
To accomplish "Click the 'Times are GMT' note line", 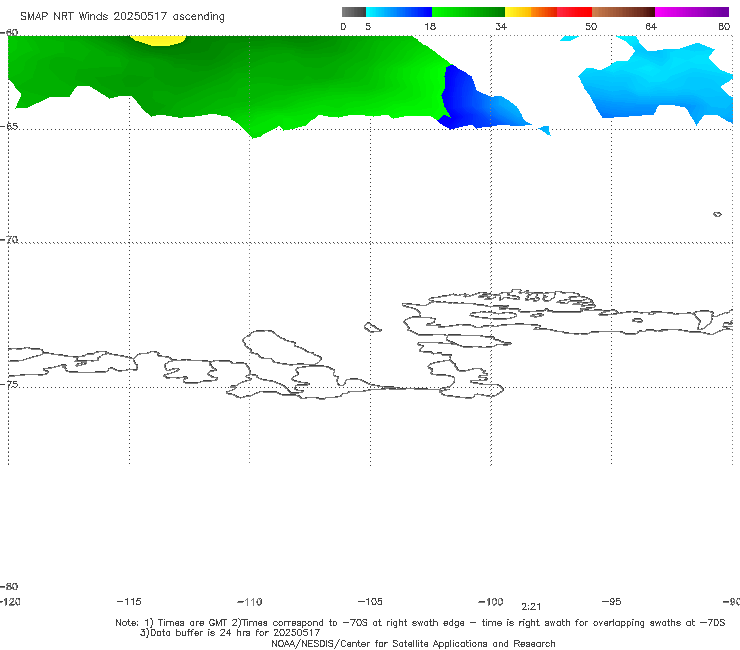I will 420,623.
